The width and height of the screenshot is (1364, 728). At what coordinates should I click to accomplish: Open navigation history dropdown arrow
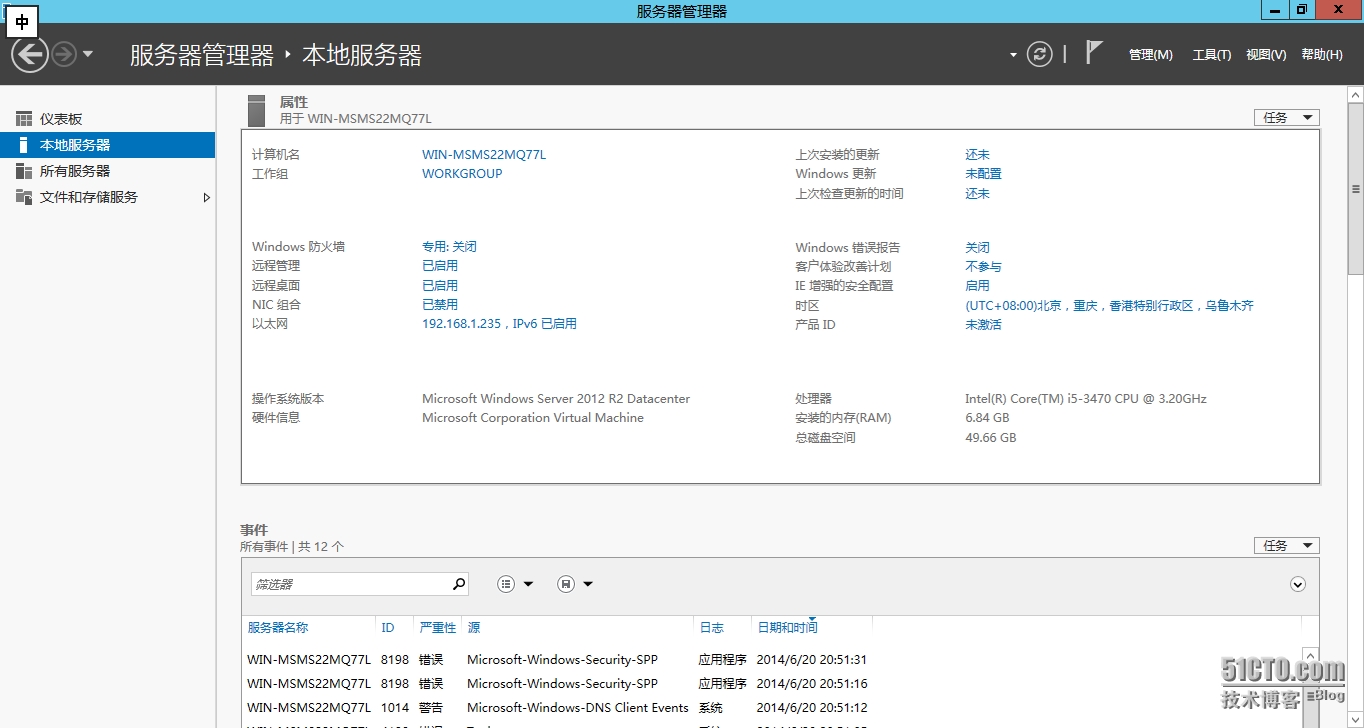tap(88, 54)
